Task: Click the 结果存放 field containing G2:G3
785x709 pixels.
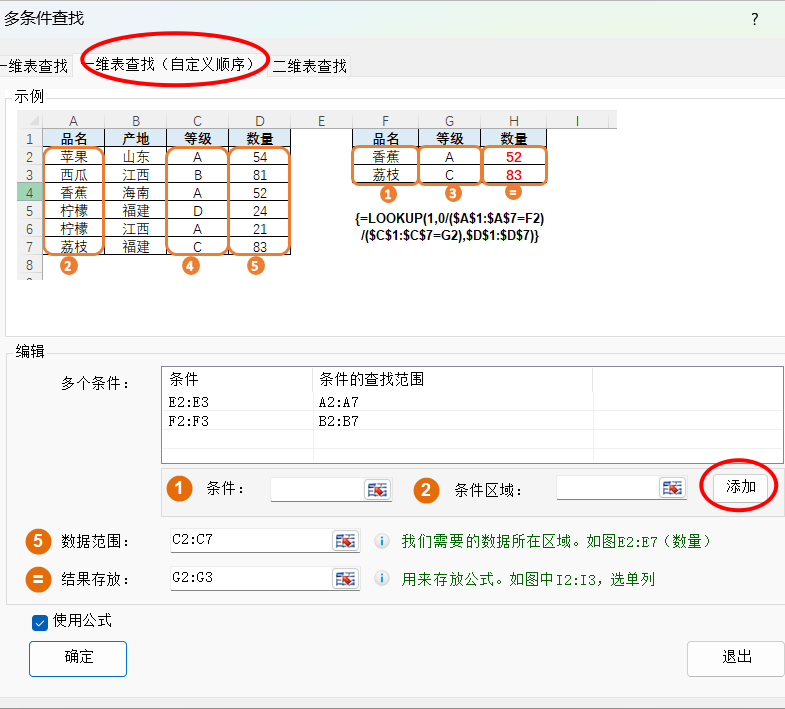Action: coord(251,578)
